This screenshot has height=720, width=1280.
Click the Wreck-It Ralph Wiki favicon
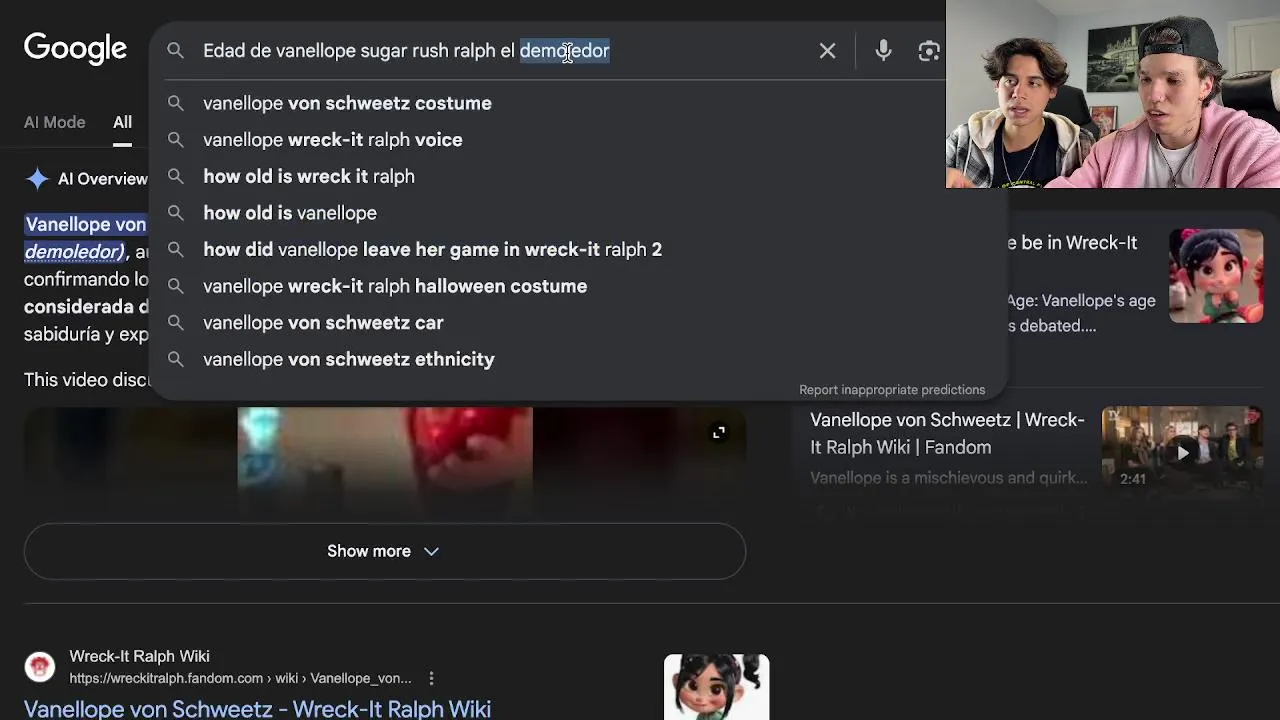coord(40,667)
